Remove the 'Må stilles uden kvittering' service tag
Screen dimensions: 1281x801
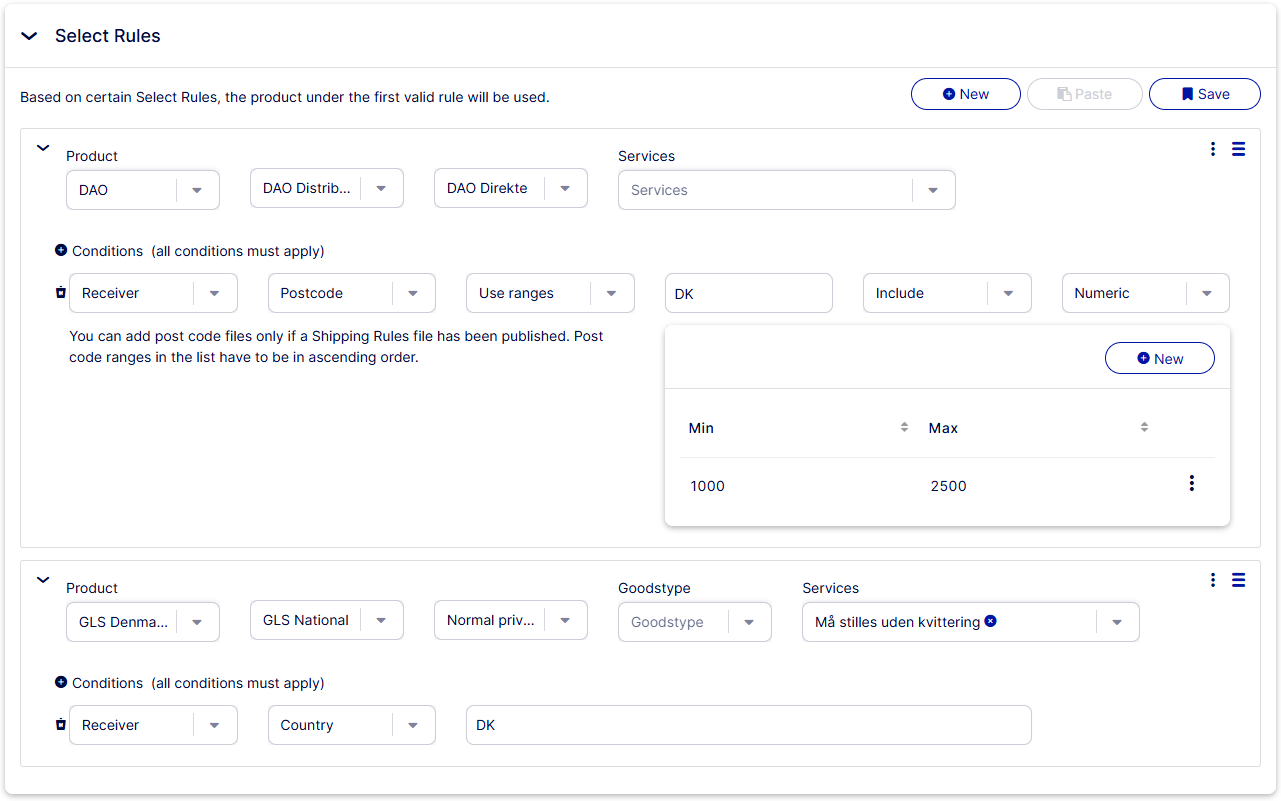point(990,621)
